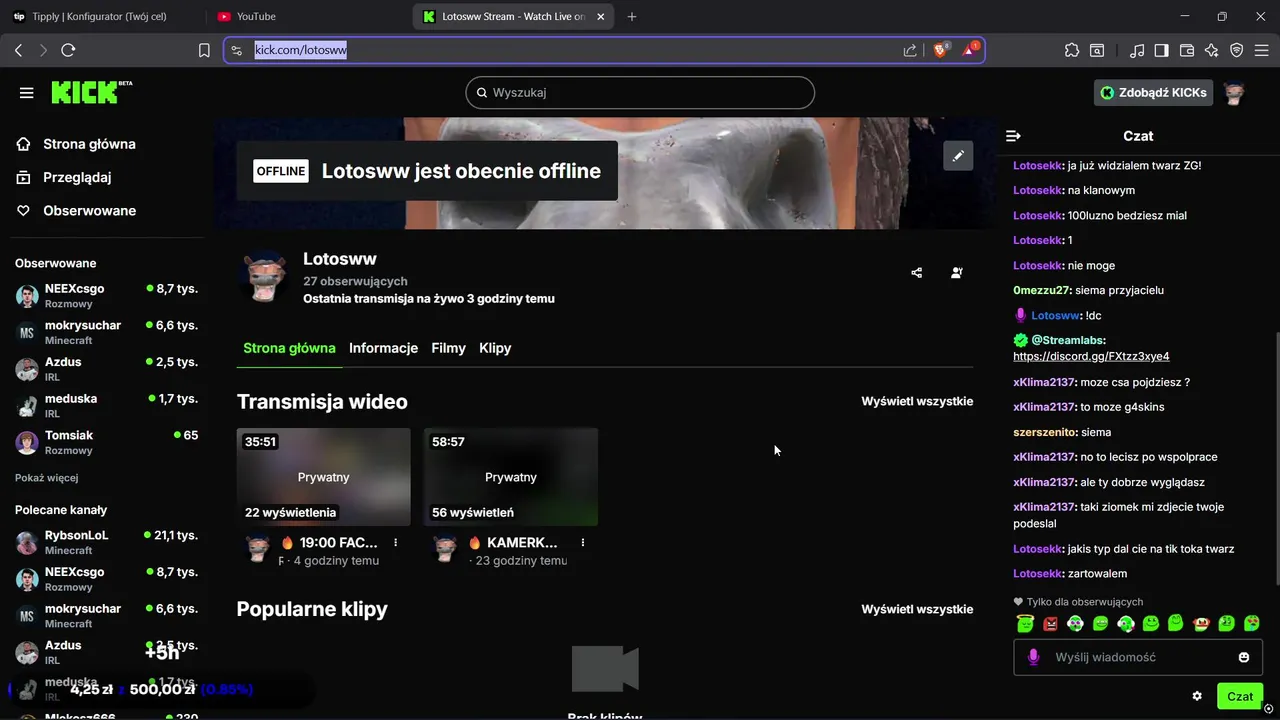The height and width of the screenshot is (720, 1280).
Task: Open the hamburger menu beside the KICK logo
Action: 27,93
